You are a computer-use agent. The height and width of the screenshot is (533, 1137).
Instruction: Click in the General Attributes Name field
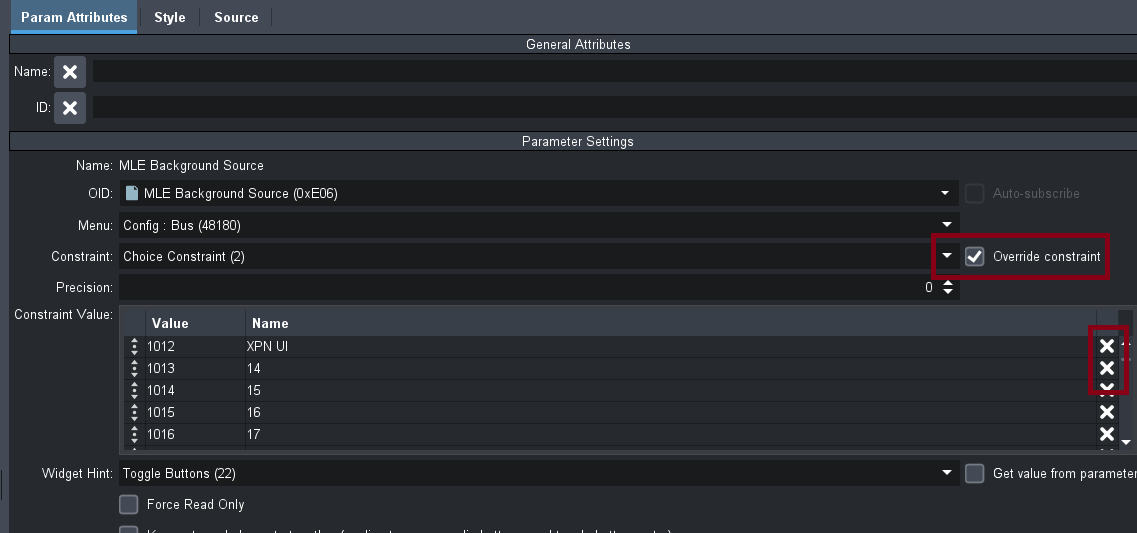tap(600, 72)
